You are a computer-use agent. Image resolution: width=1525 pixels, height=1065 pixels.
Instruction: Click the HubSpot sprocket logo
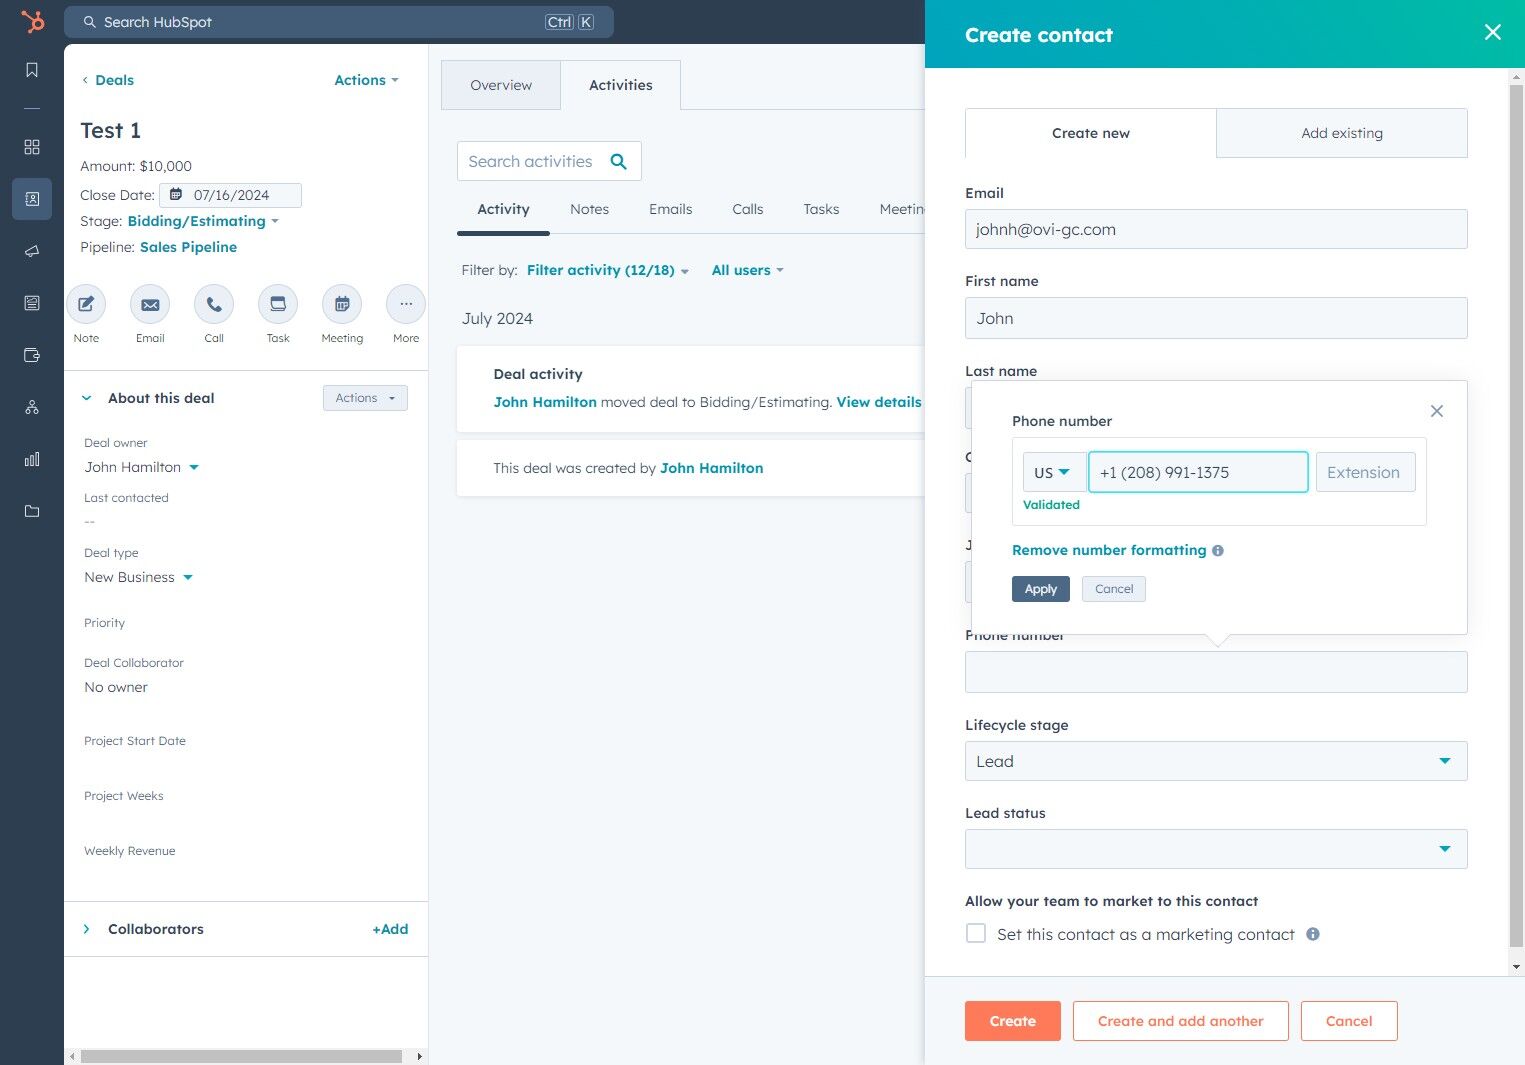pyautogui.click(x=33, y=21)
